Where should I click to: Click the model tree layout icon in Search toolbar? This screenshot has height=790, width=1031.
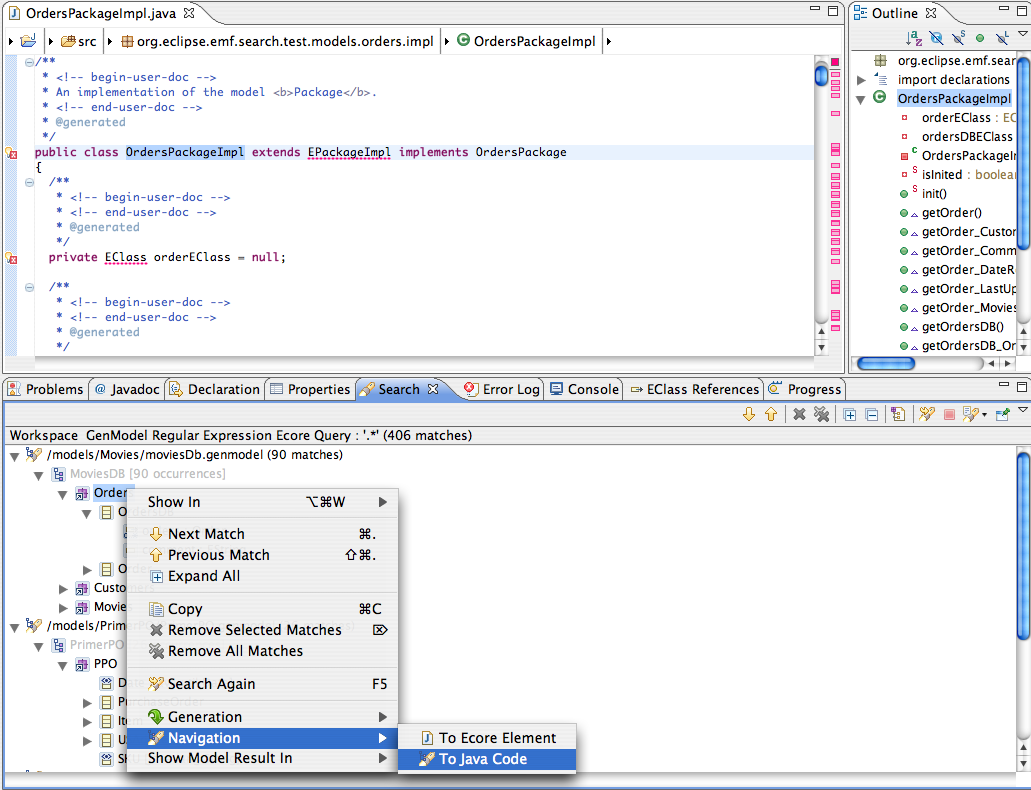tap(898, 414)
